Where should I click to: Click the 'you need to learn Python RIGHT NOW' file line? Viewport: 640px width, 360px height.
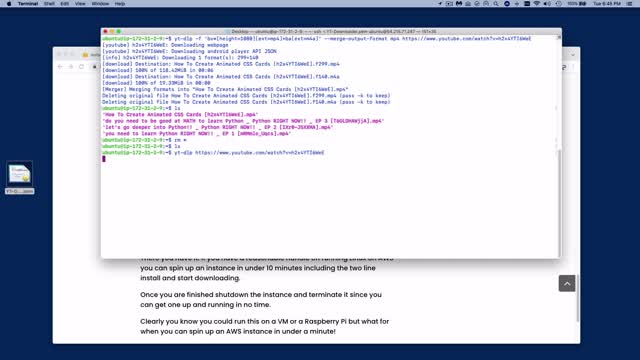coord(196,133)
